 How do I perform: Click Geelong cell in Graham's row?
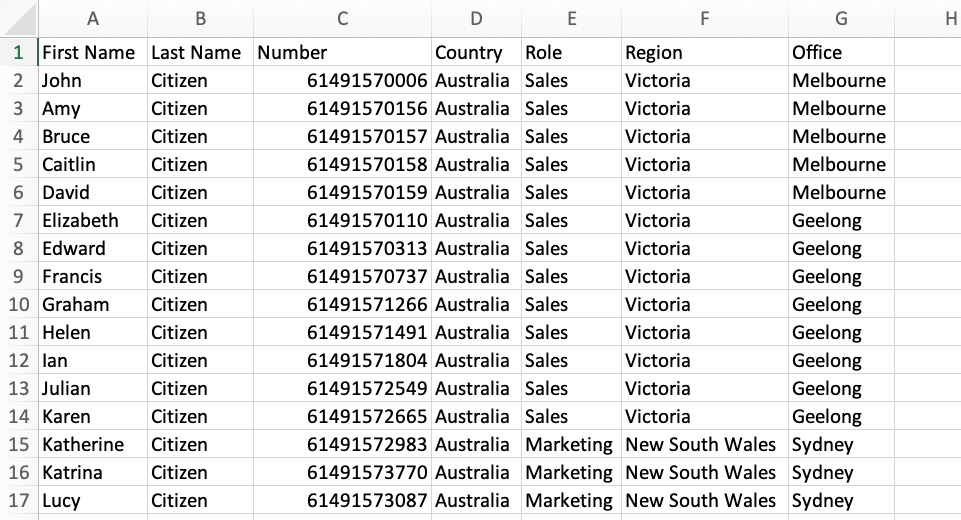[x=841, y=304]
